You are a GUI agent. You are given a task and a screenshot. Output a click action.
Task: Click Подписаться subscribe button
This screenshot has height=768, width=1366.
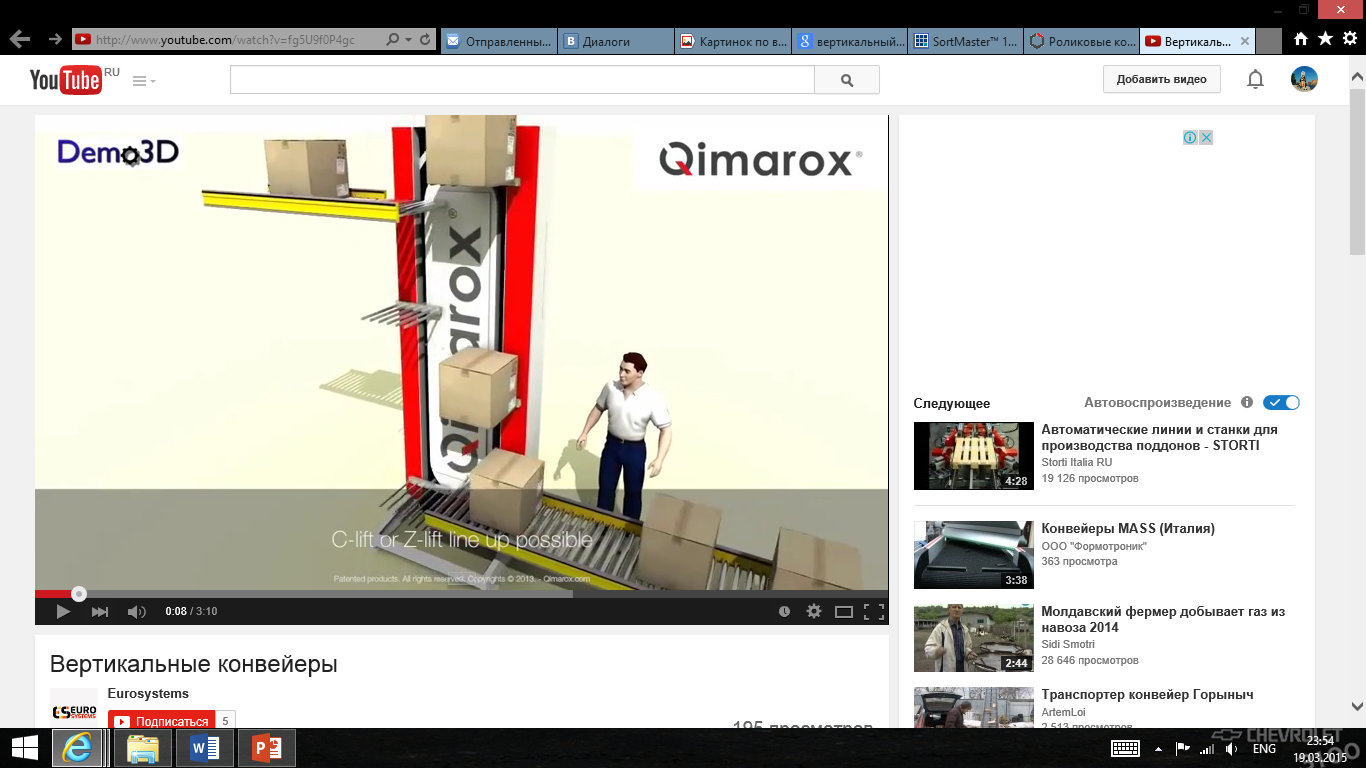click(x=162, y=721)
